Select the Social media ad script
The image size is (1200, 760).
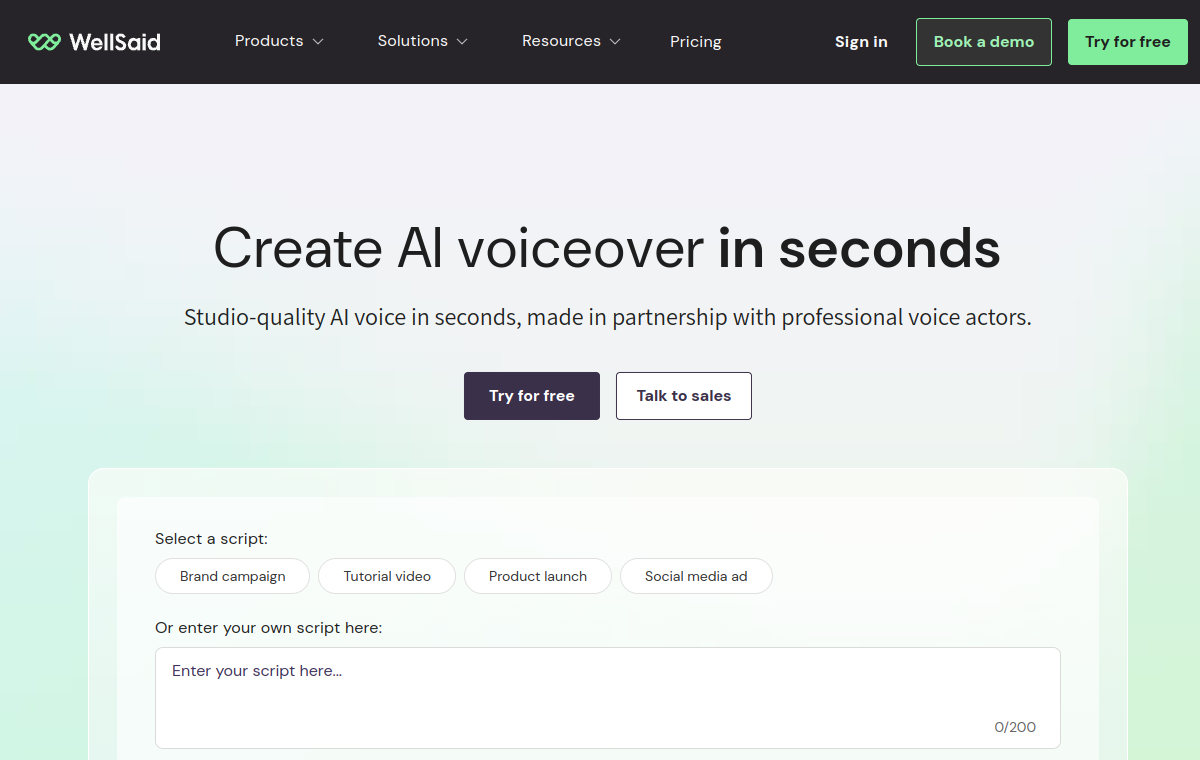(696, 576)
